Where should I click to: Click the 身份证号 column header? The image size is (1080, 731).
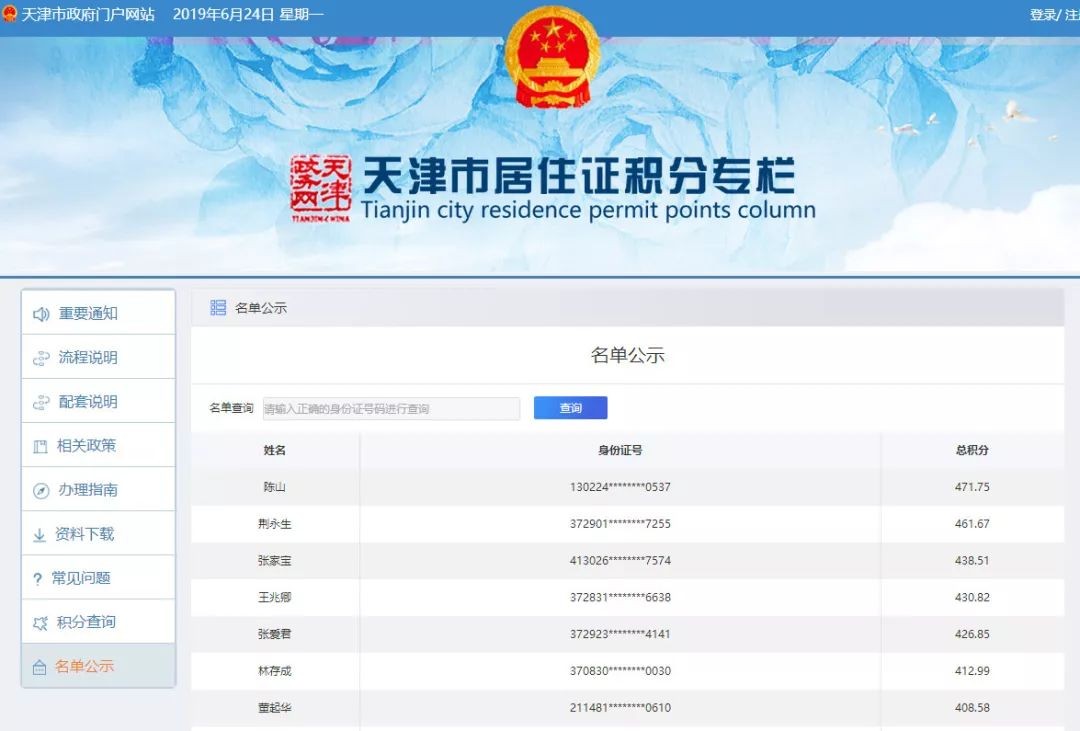[x=620, y=451]
